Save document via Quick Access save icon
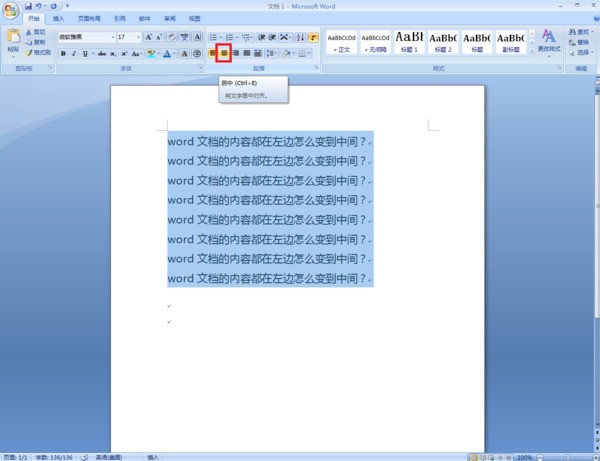 click(28, 6)
